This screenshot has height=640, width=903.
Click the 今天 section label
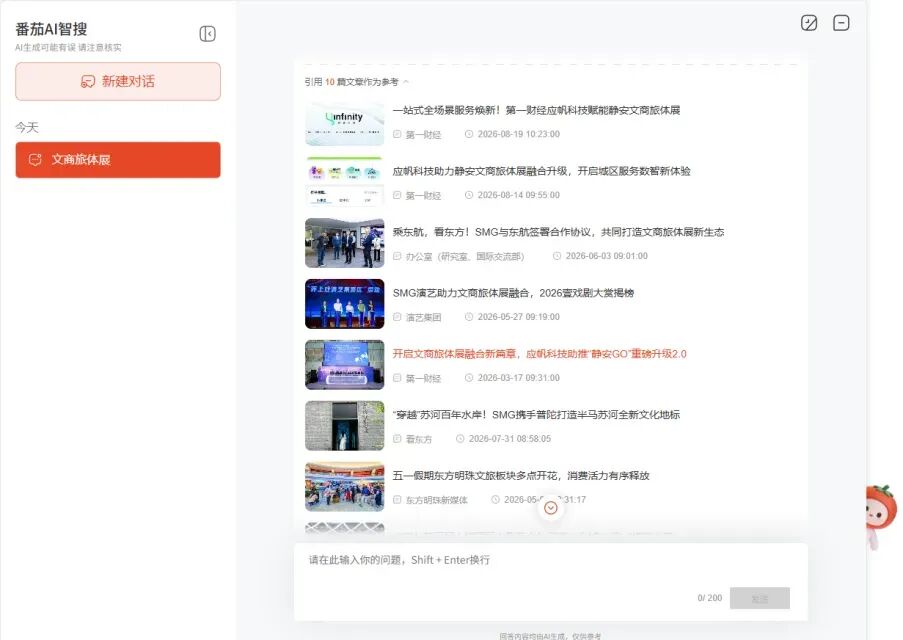[x=26, y=127]
